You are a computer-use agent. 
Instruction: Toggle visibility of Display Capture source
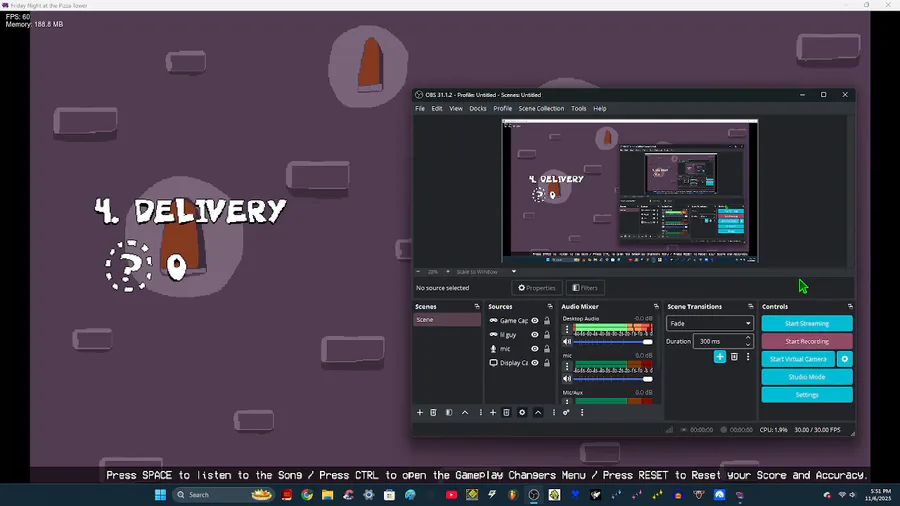point(534,363)
